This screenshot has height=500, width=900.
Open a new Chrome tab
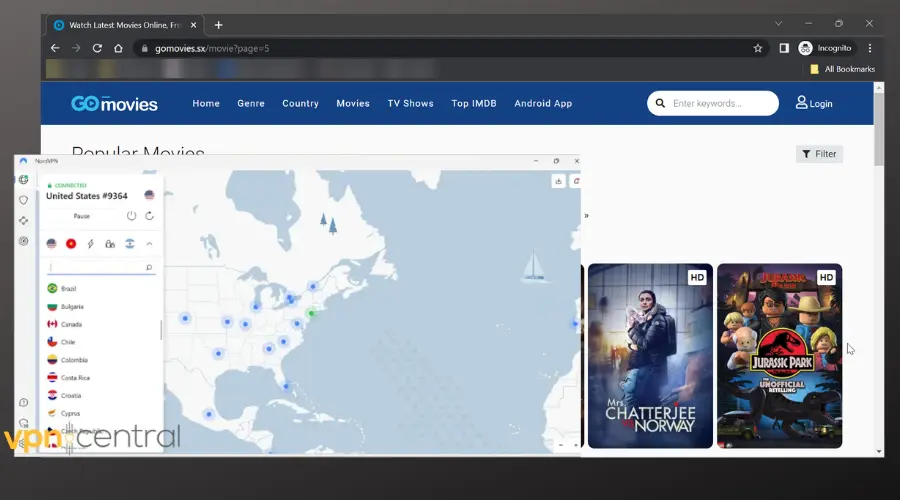tap(218, 25)
